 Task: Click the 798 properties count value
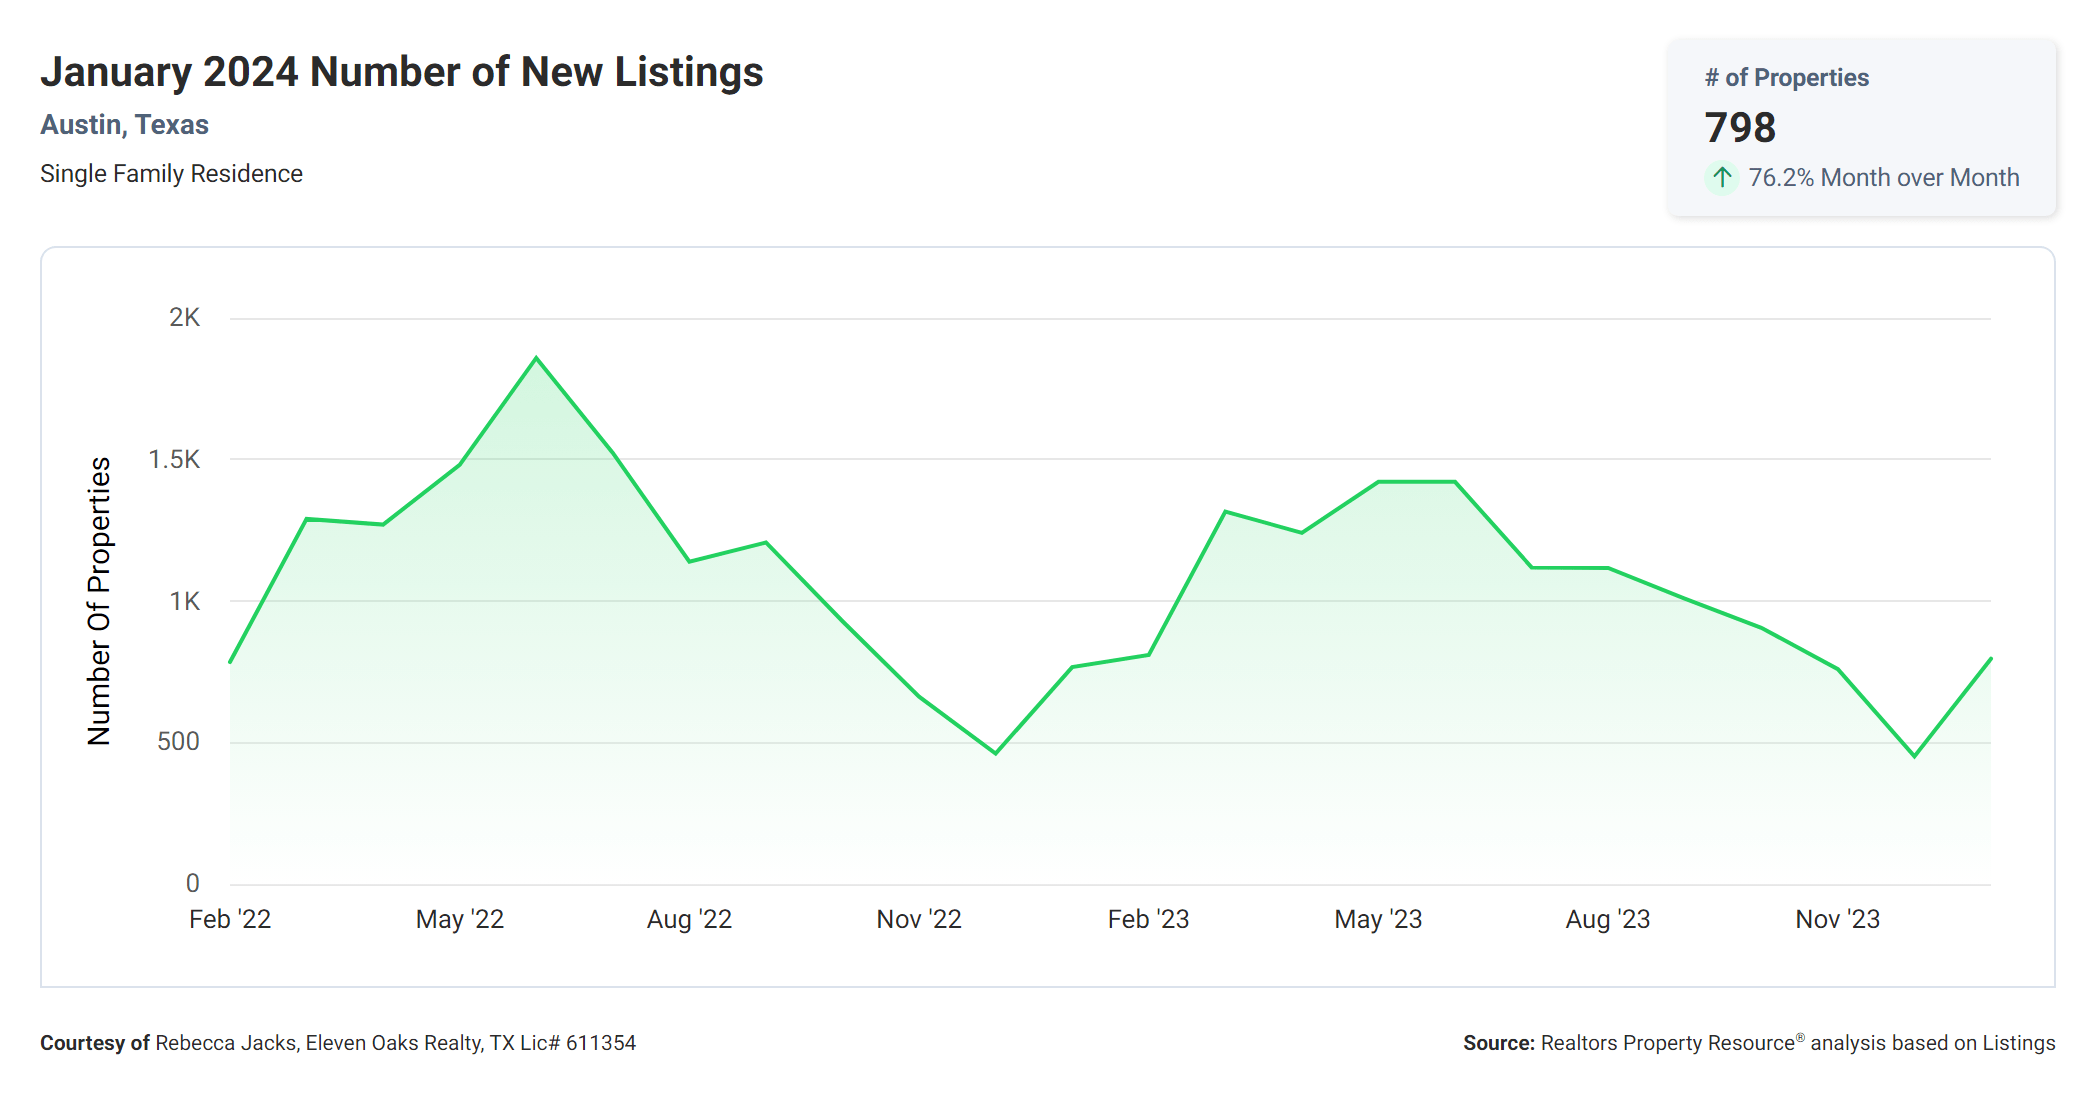click(x=1740, y=128)
